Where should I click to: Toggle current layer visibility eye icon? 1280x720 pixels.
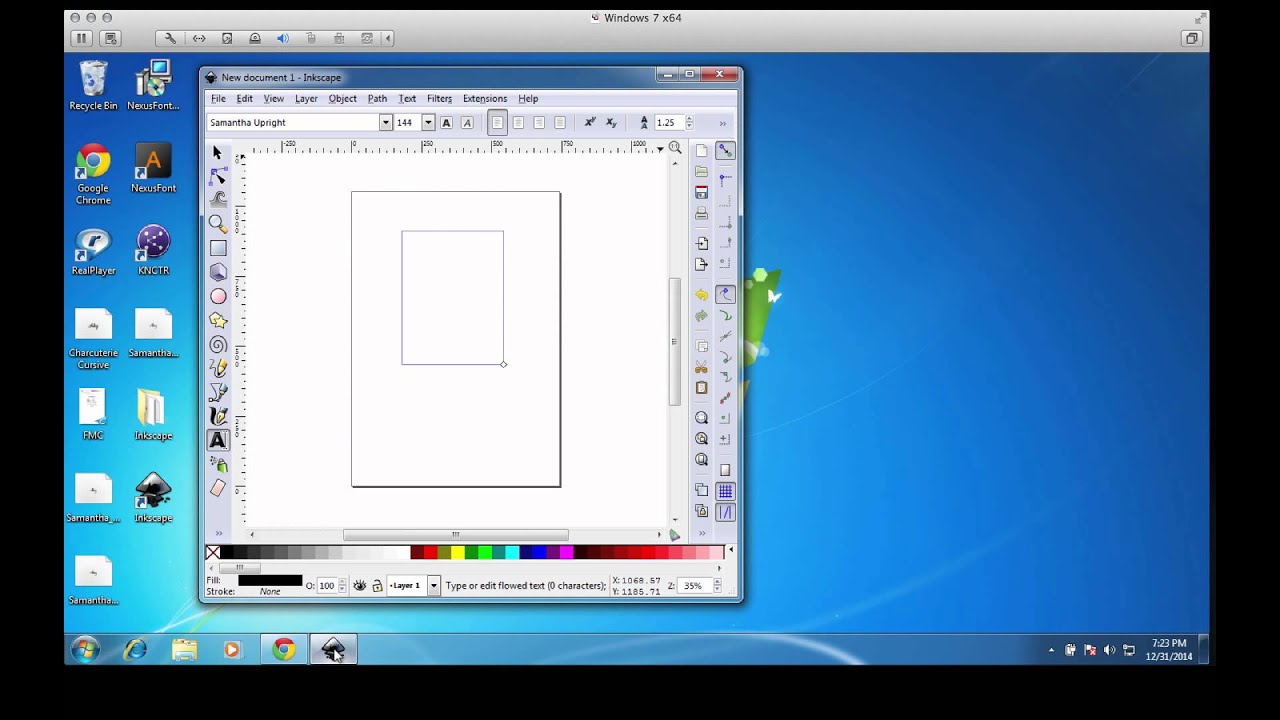(359, 586)
